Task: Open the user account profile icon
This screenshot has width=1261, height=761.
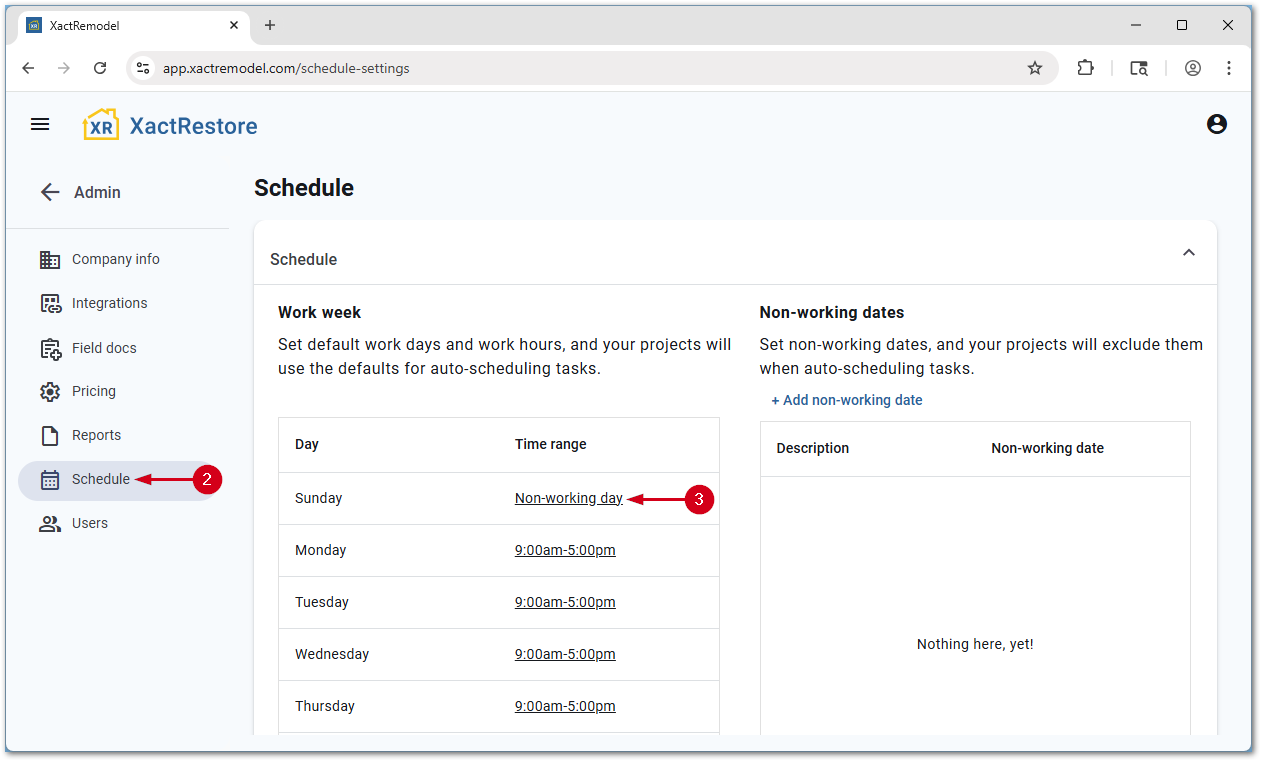Action: point(1216,124)
